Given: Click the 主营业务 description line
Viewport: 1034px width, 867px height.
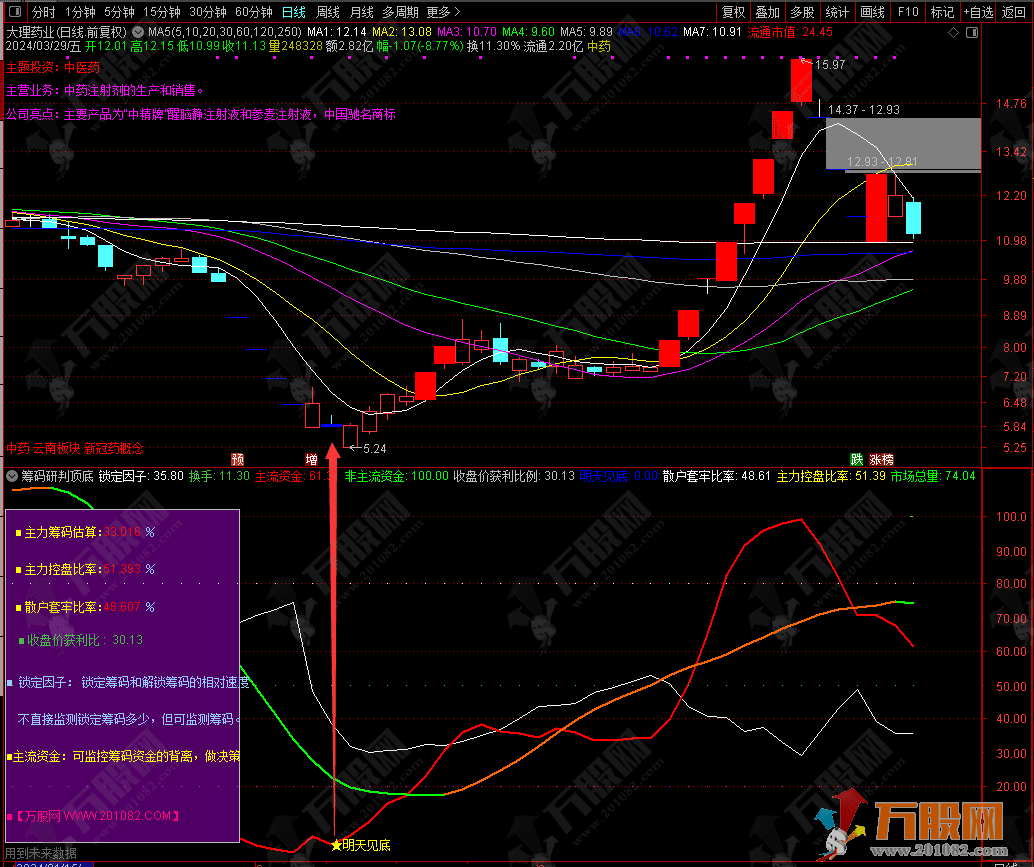Looking at the screenshot, I should [106, 90].
